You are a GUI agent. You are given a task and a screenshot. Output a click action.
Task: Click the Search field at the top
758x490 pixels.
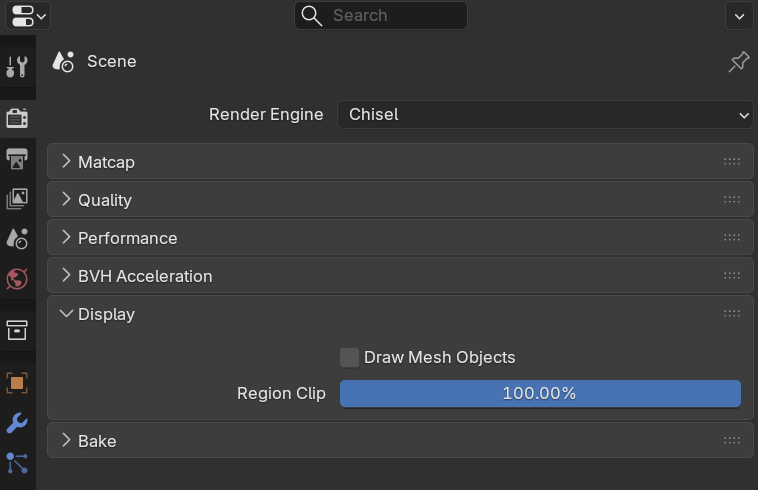coord(381,15)
